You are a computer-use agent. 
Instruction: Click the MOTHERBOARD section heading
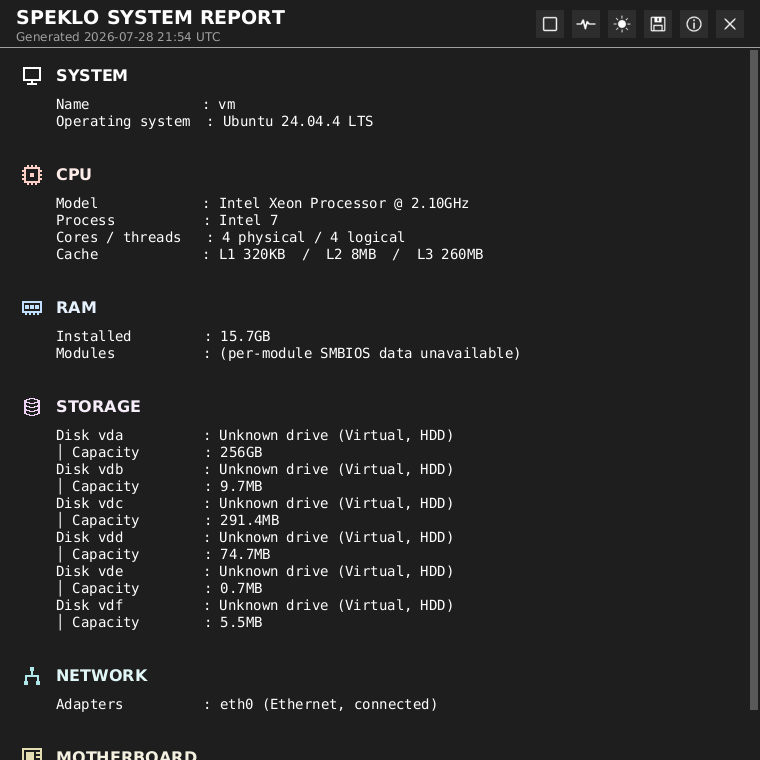127,755
